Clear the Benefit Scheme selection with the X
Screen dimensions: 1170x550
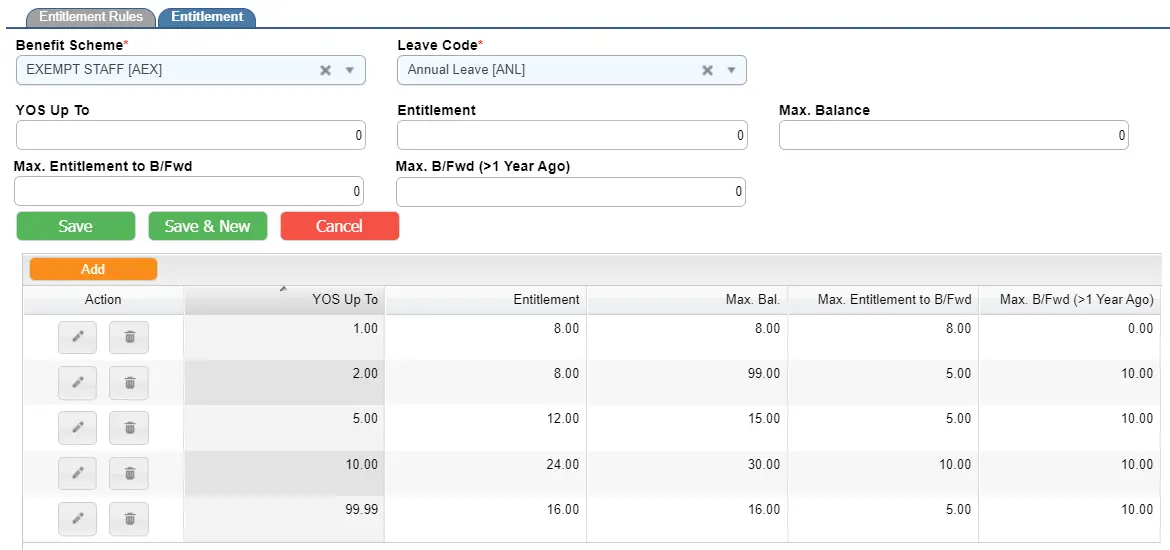pyautogui.click(x=325, y=70)
